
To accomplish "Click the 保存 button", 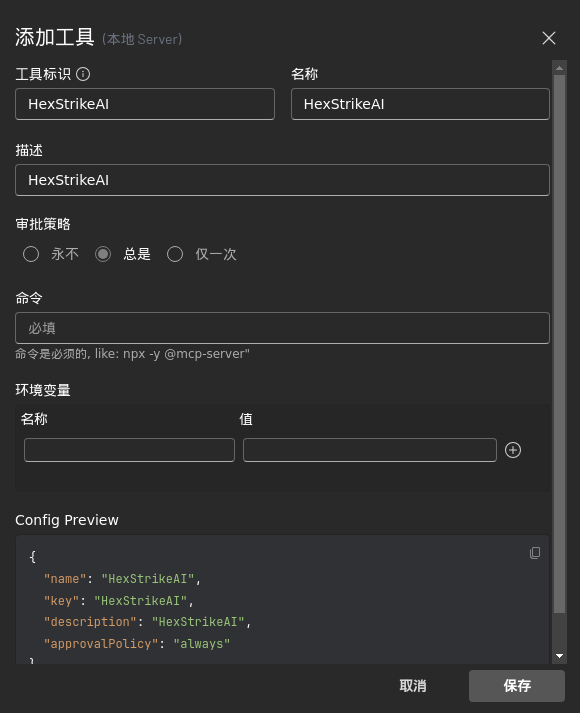I will coord(517,686).
